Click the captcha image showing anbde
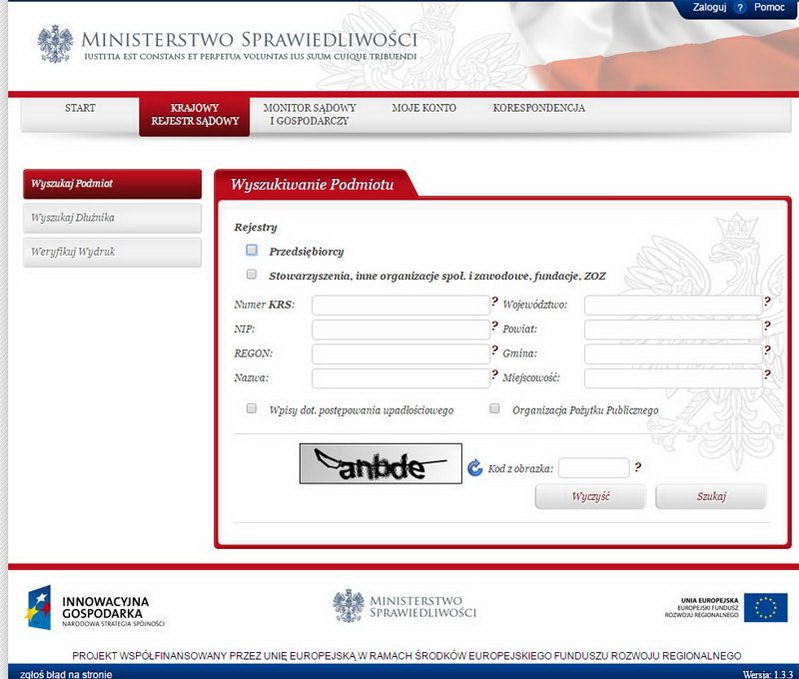The image size is (799, 679). (381, 464)
